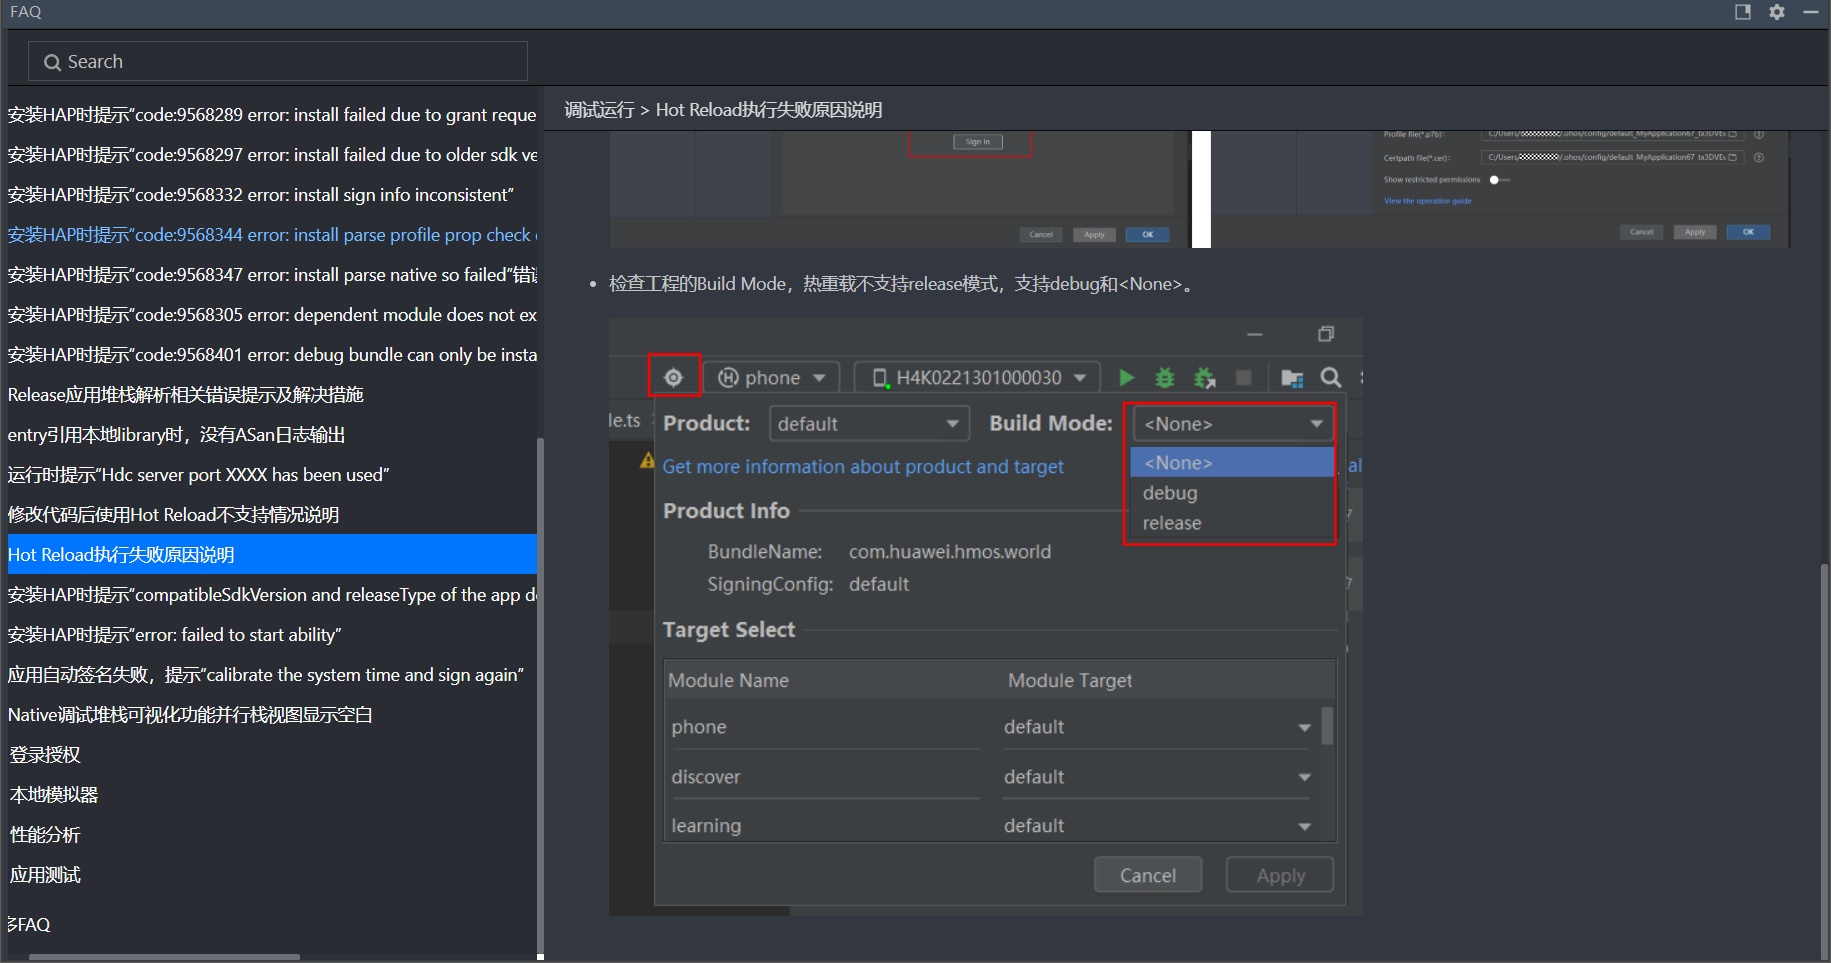
Task: Open FAQ for code:9568289 install failed grant request
Action: coord(272,115)
